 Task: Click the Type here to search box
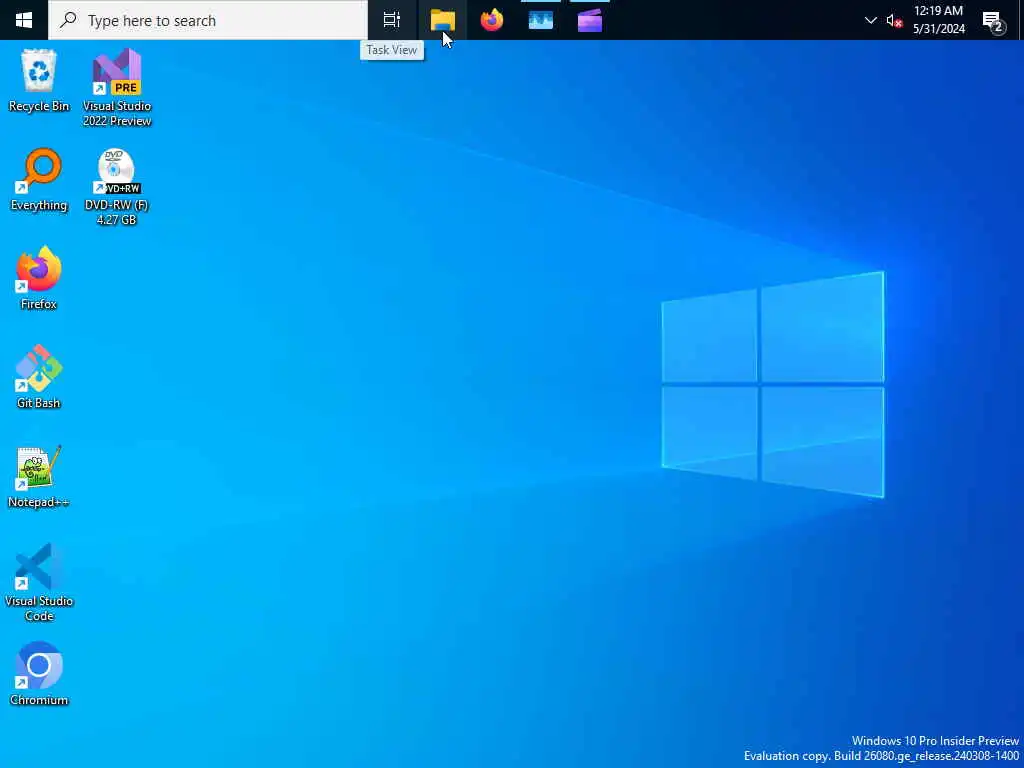pyautogui.click(x=208, y=20)
